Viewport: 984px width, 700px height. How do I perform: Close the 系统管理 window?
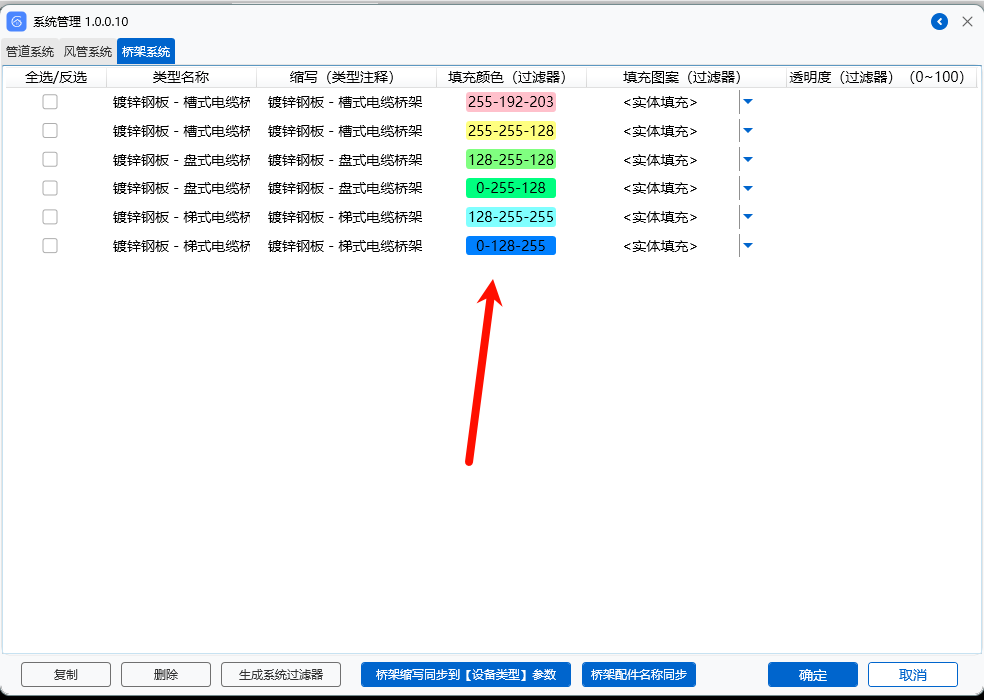pyautogui.click(x=967, y=21)
